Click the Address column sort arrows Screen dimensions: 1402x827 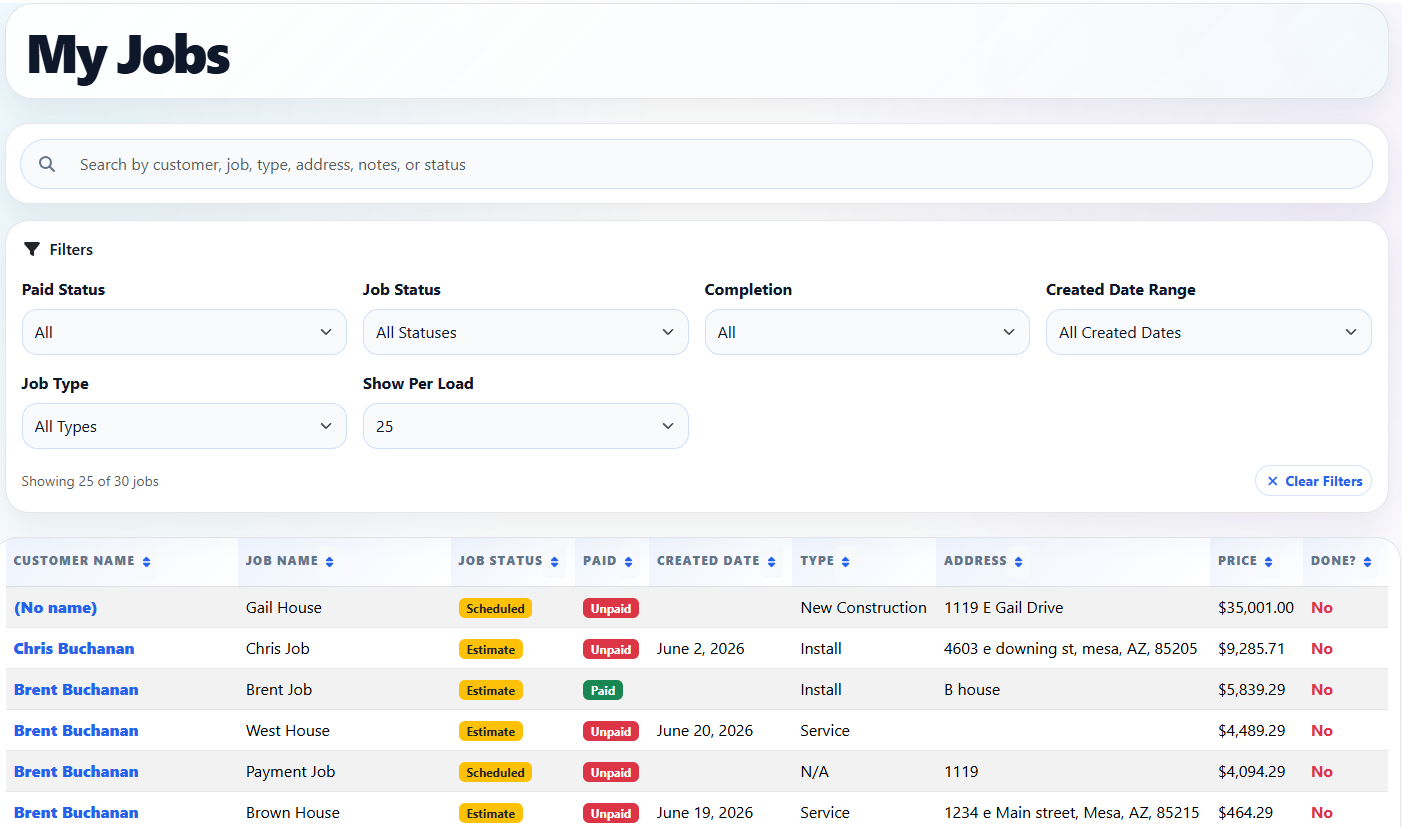pos(1018,562)
